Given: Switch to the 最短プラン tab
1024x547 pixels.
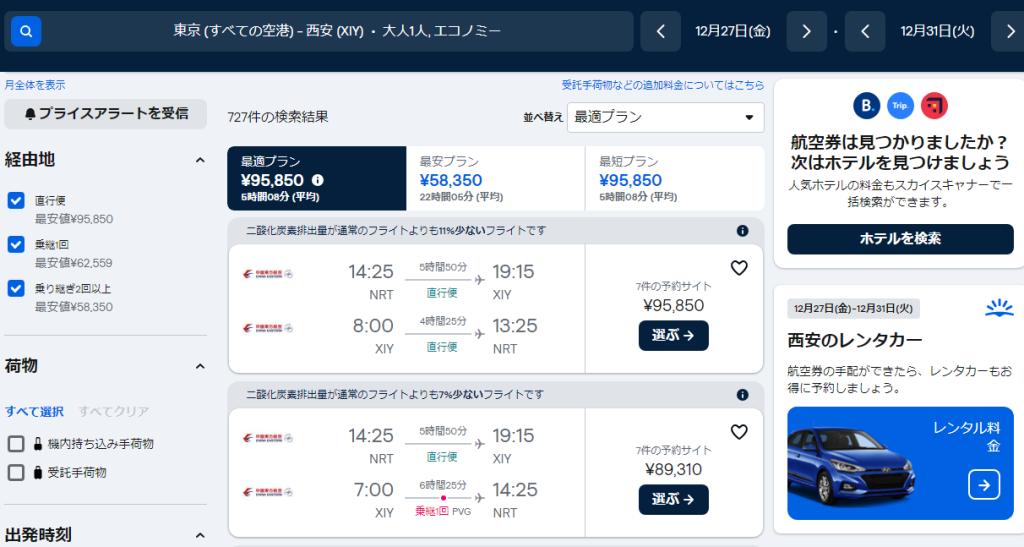Looking at the screenshot, I should pyautogui.click(x=674, y=178).
